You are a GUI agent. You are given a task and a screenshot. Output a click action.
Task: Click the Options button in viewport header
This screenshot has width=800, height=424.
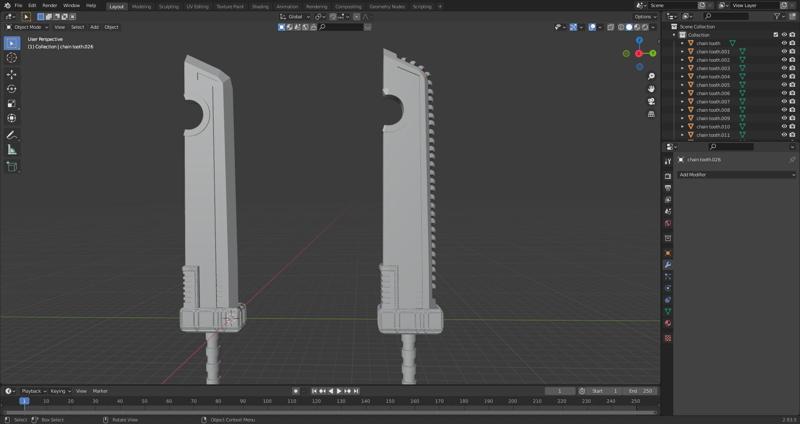click(645, 17)
